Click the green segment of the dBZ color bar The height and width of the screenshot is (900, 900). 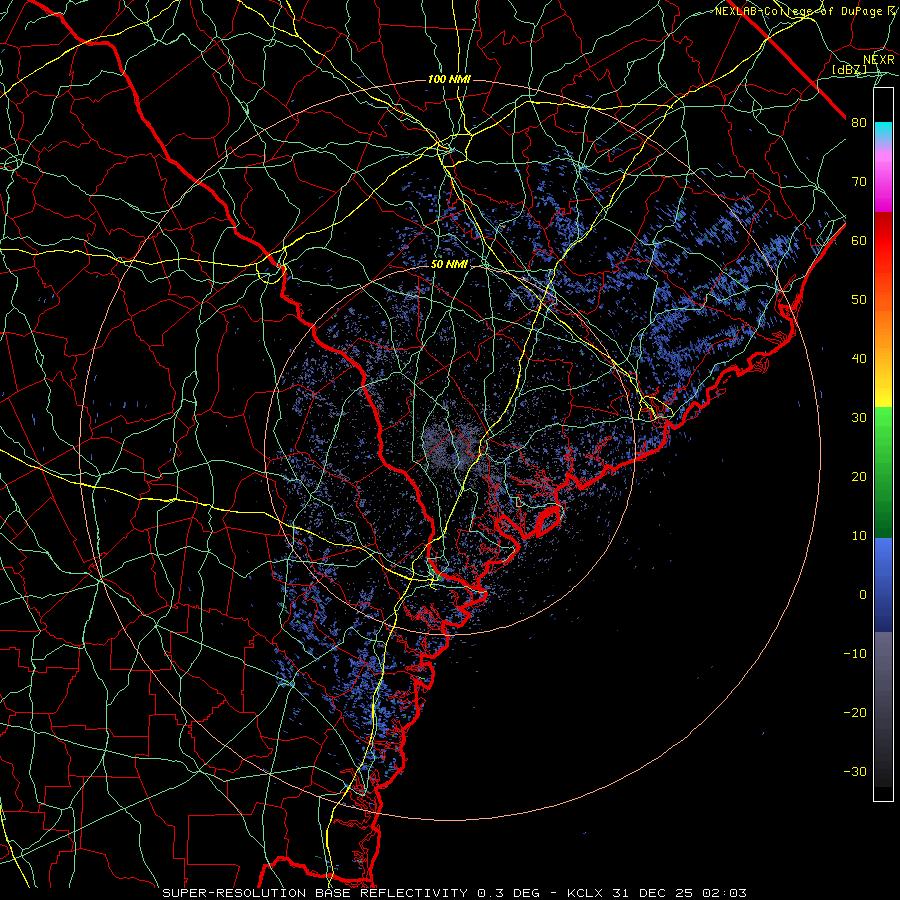pos(883,472)
